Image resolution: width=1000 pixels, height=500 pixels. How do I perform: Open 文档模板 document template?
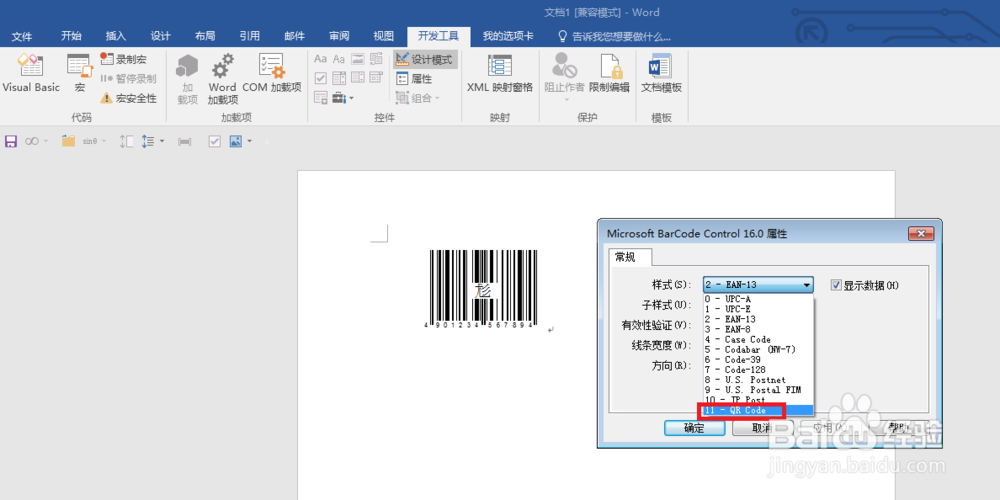click(x=661, y=73)
